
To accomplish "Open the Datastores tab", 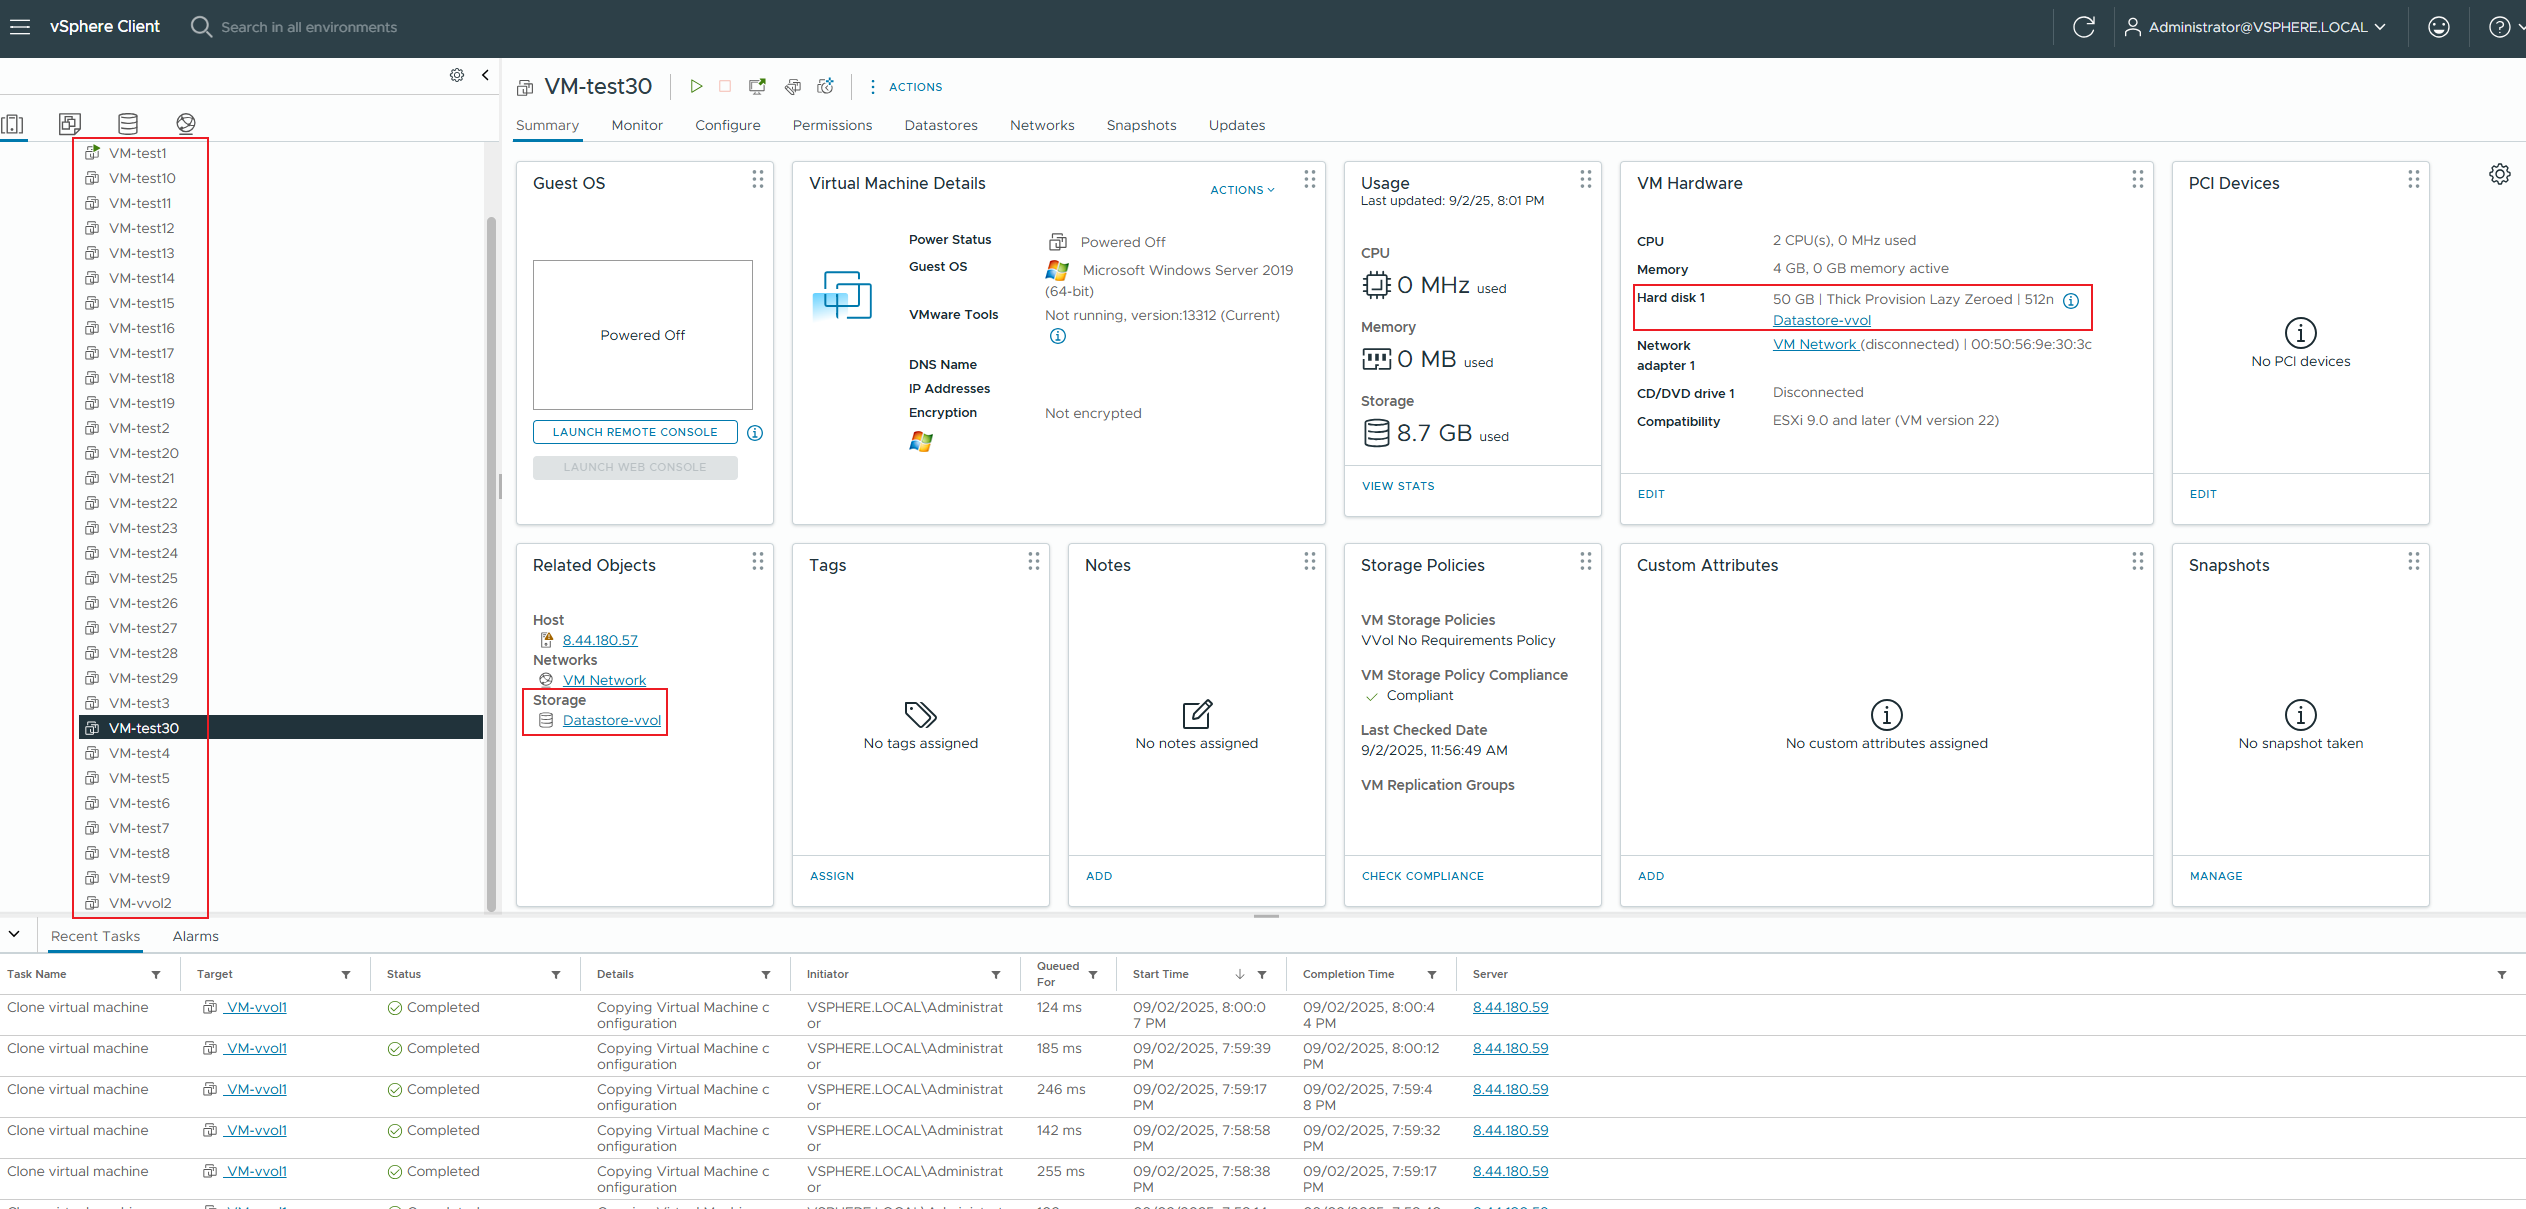I will 941,125.
